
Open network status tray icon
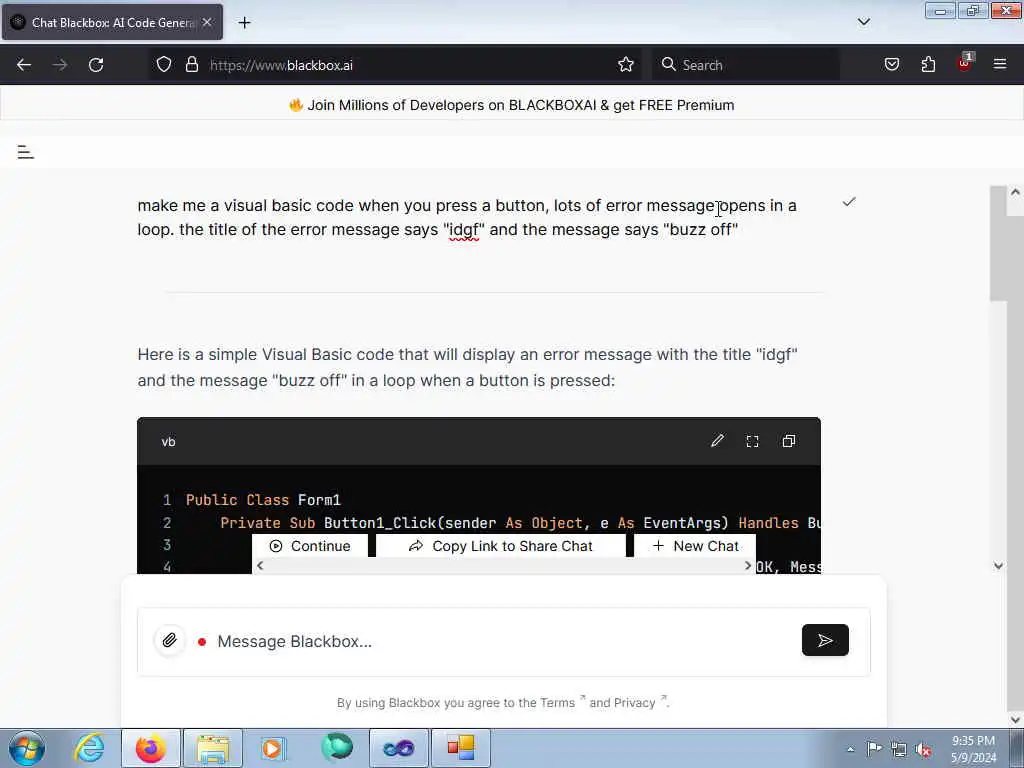(899, 749)
